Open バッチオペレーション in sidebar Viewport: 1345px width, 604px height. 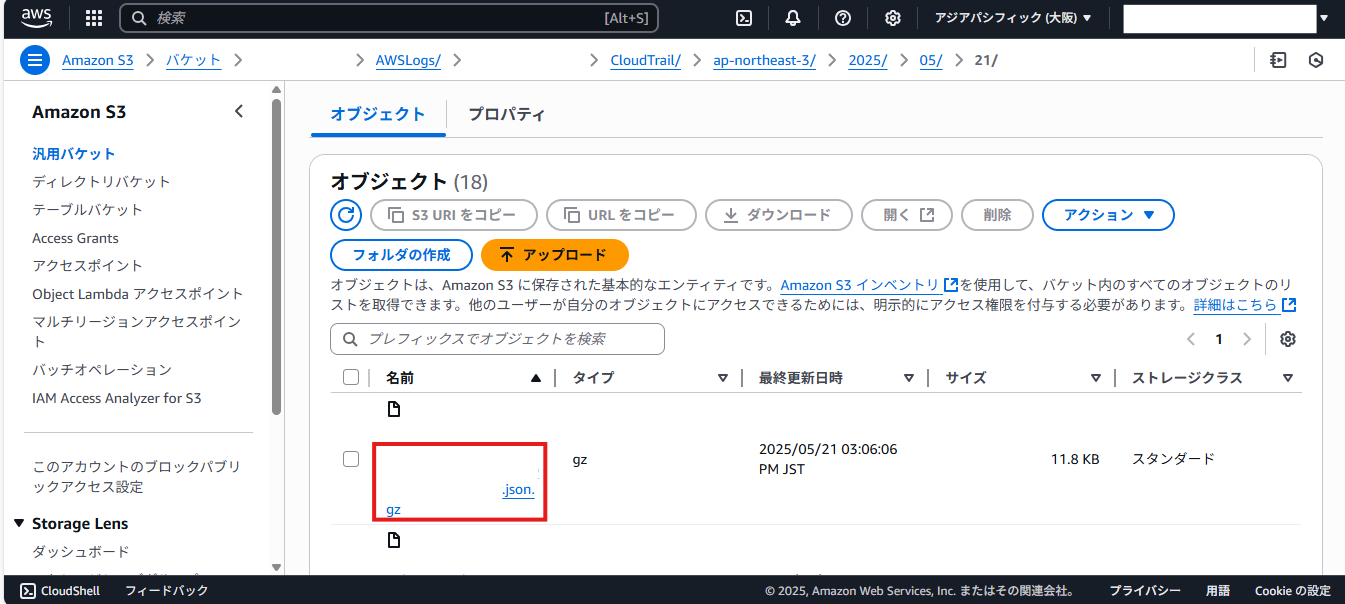[102, 369]
